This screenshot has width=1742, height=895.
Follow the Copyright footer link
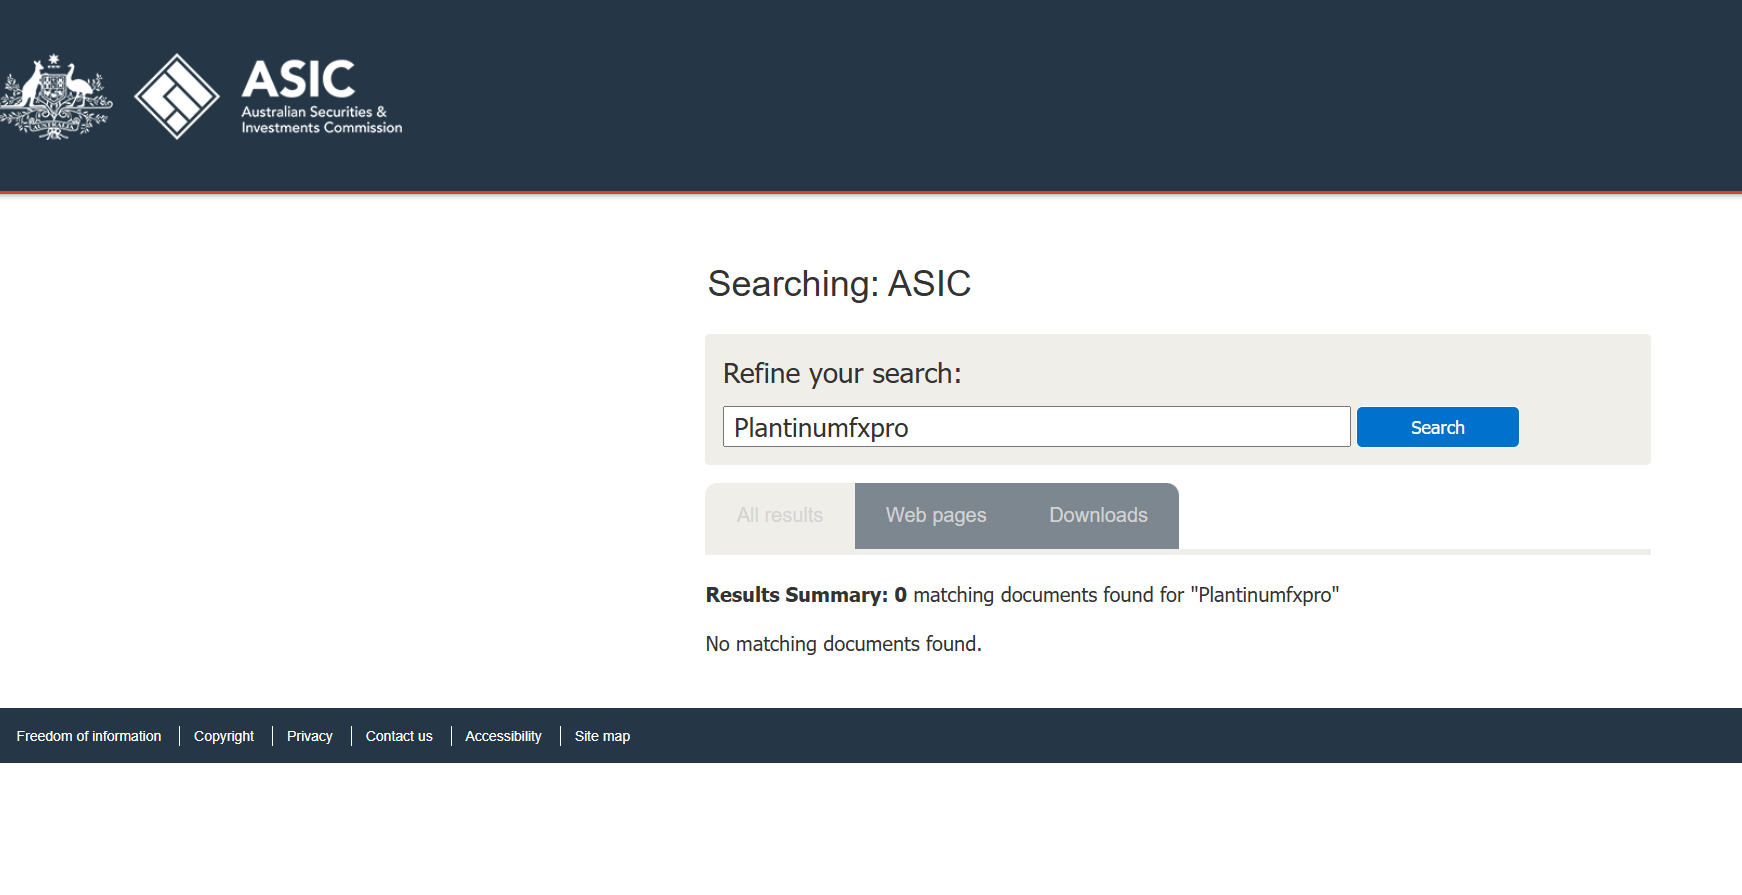[224, 736]
